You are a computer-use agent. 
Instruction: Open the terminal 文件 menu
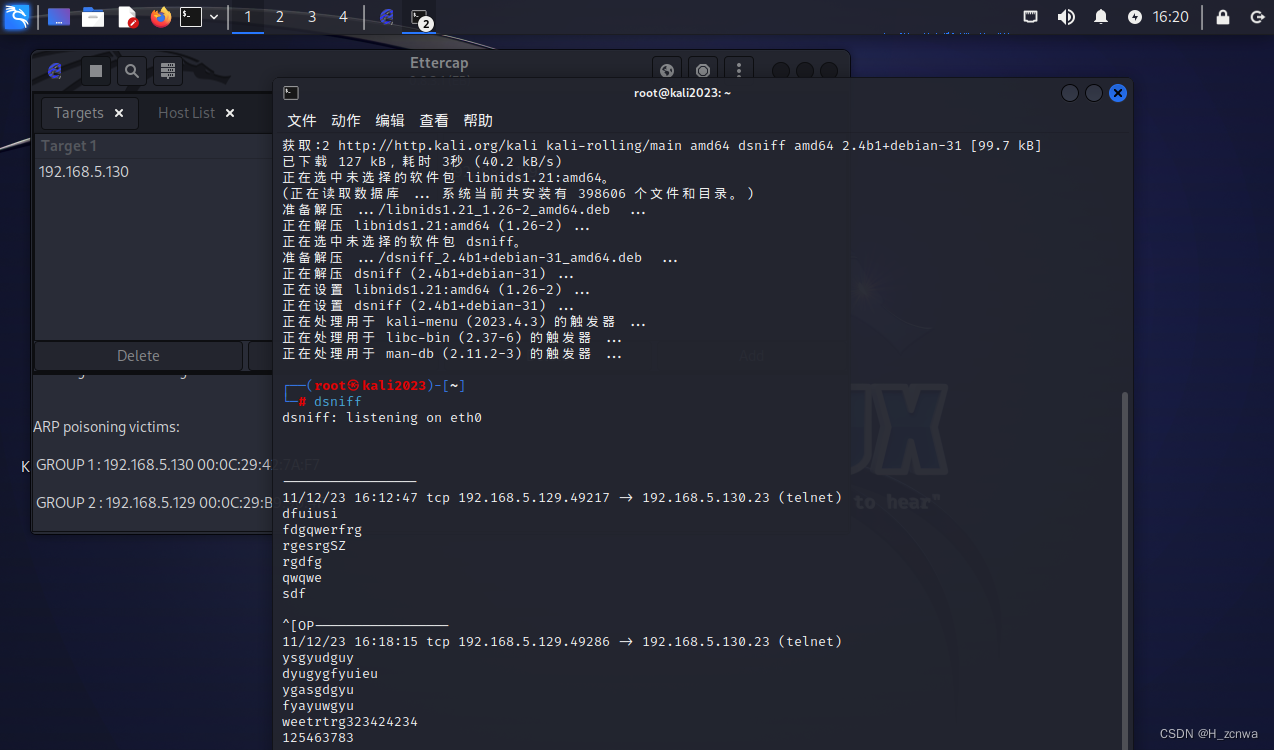[301, 121]
